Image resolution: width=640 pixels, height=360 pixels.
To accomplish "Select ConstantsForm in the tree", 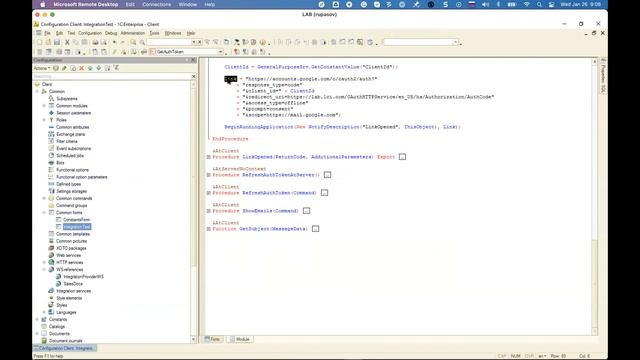I will tap(76, 220).
